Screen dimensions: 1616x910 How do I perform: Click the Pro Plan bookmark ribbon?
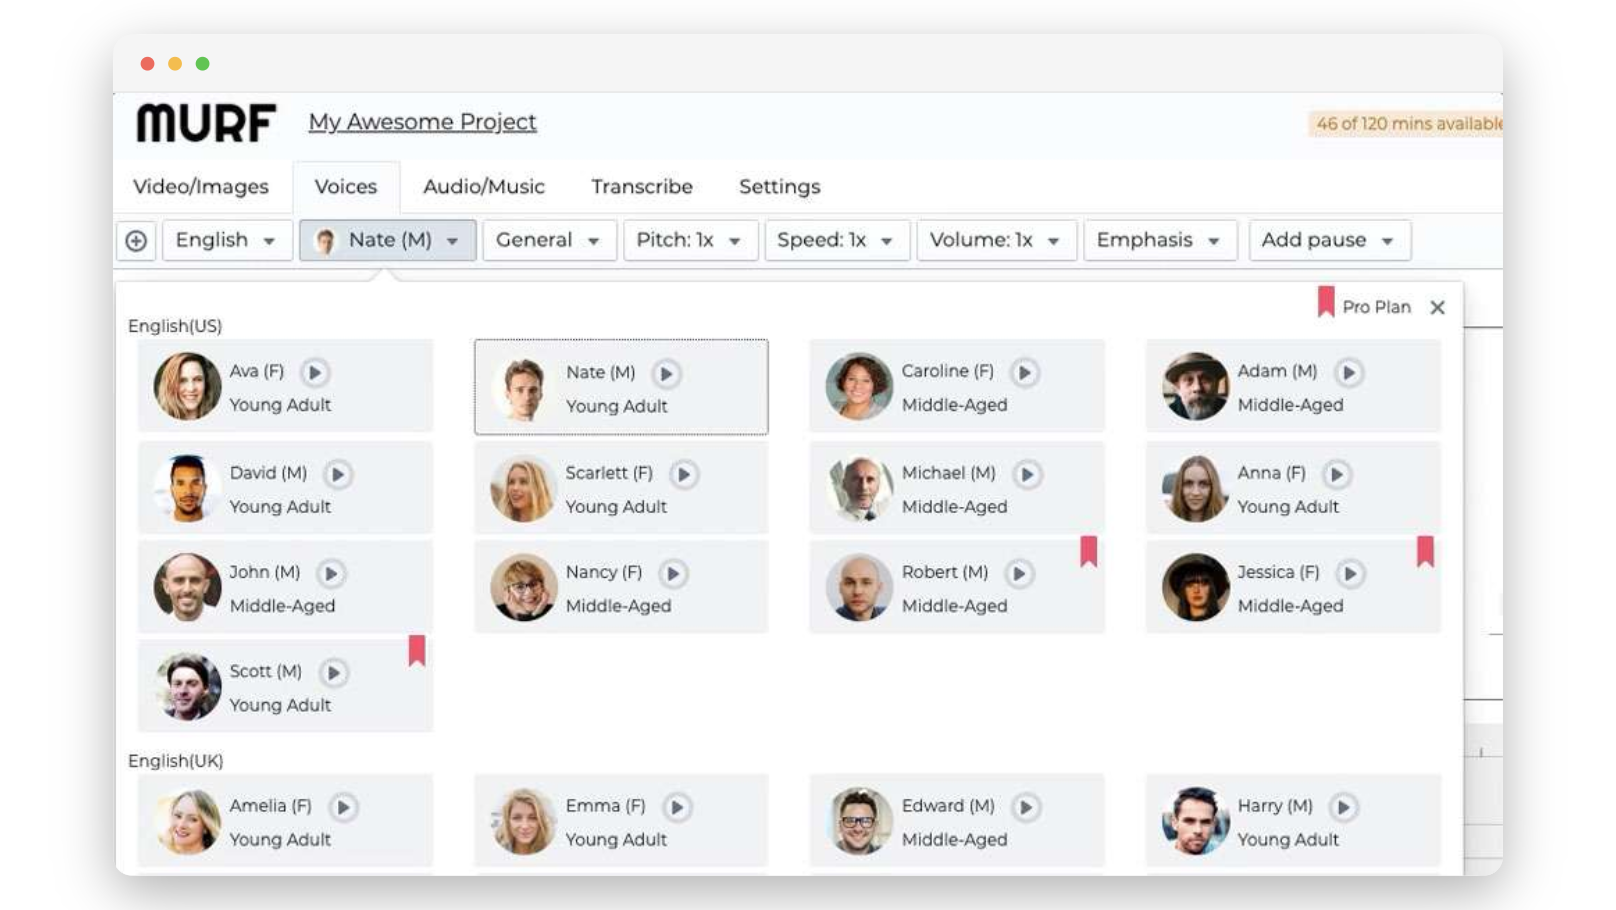coord(1328,300)
